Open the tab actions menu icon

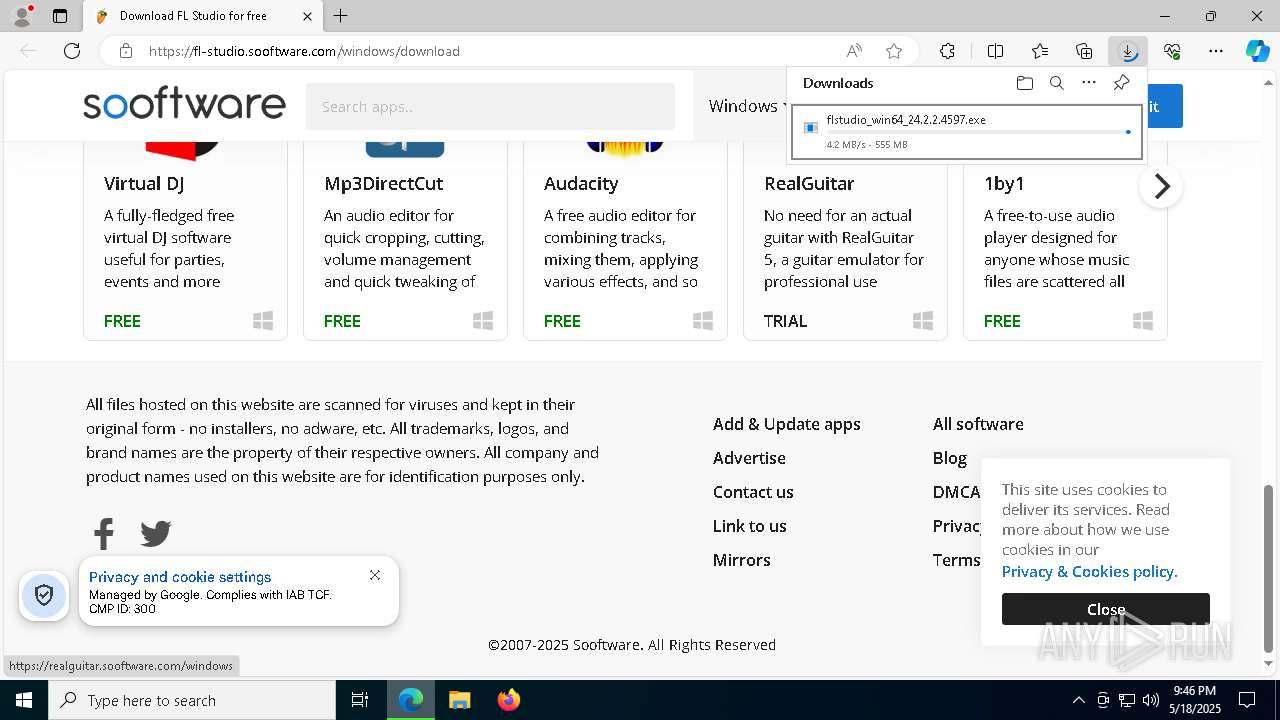tap(60, 16)
